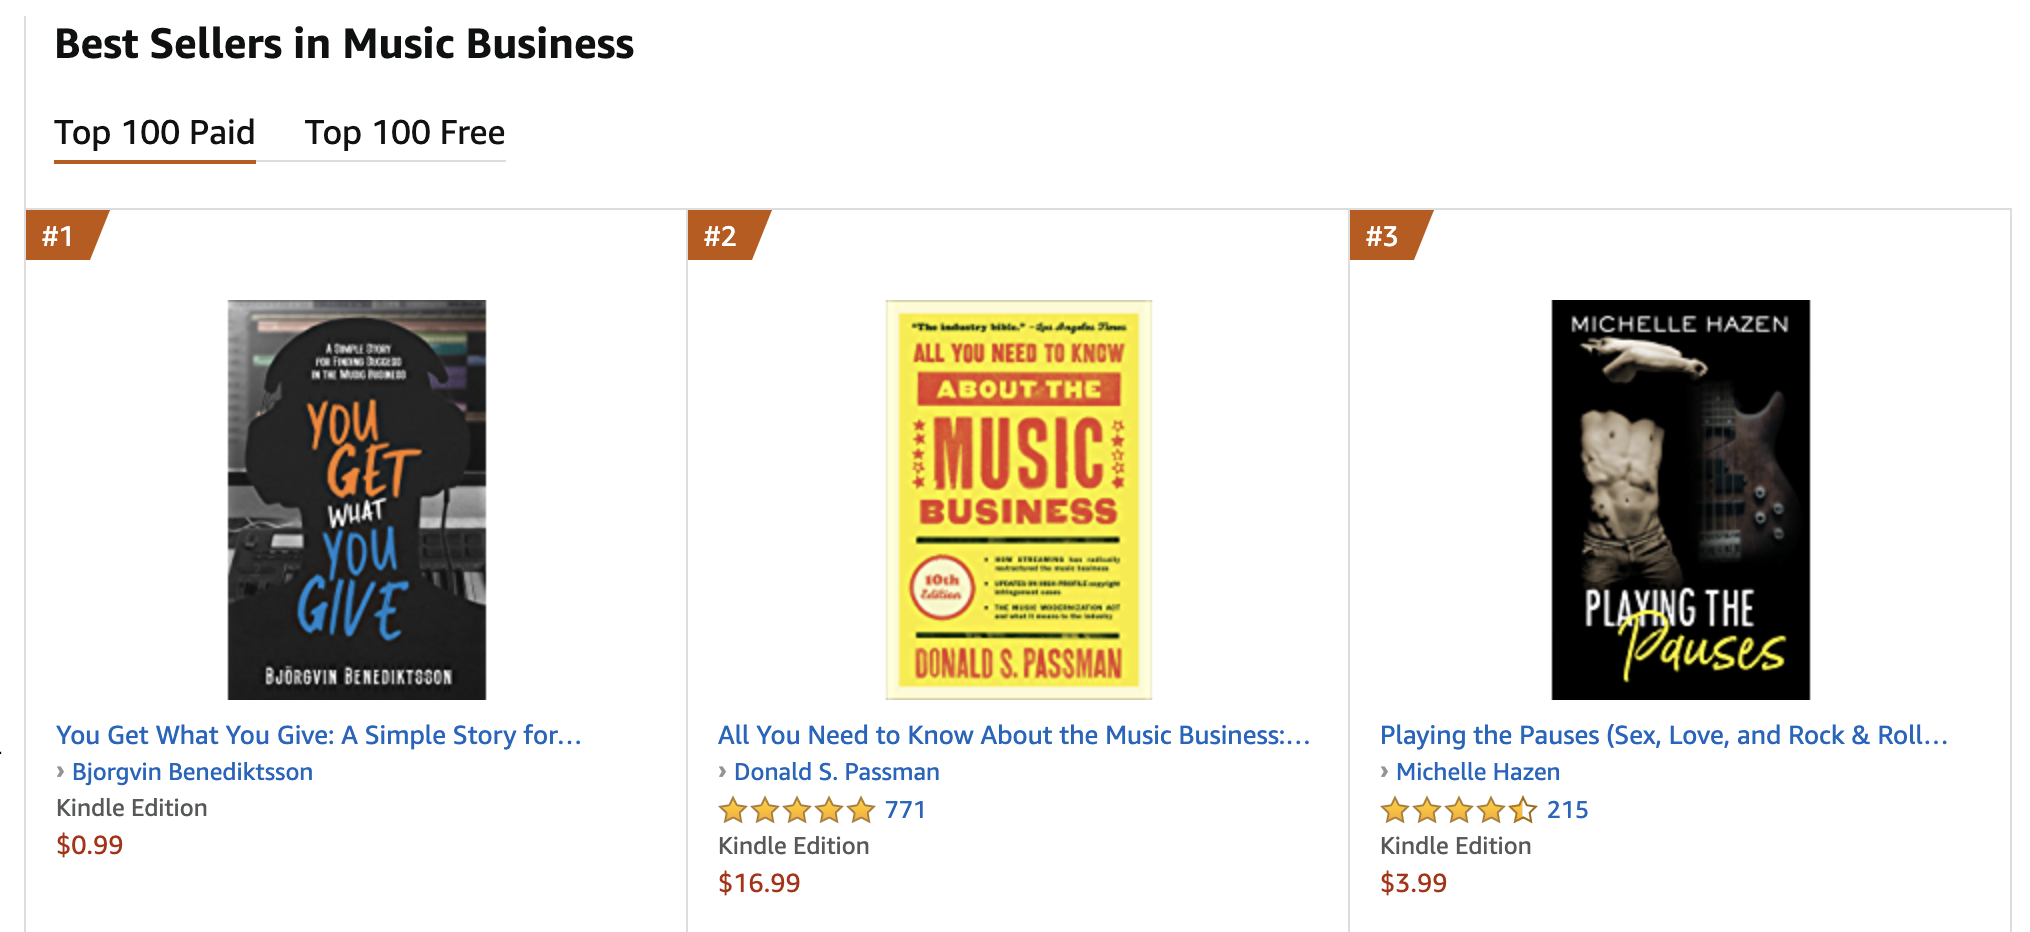Open the Playing the Pauses title link
Image resolution: width=2030 pixels, height=932 pixels.
pos(1664,735)
